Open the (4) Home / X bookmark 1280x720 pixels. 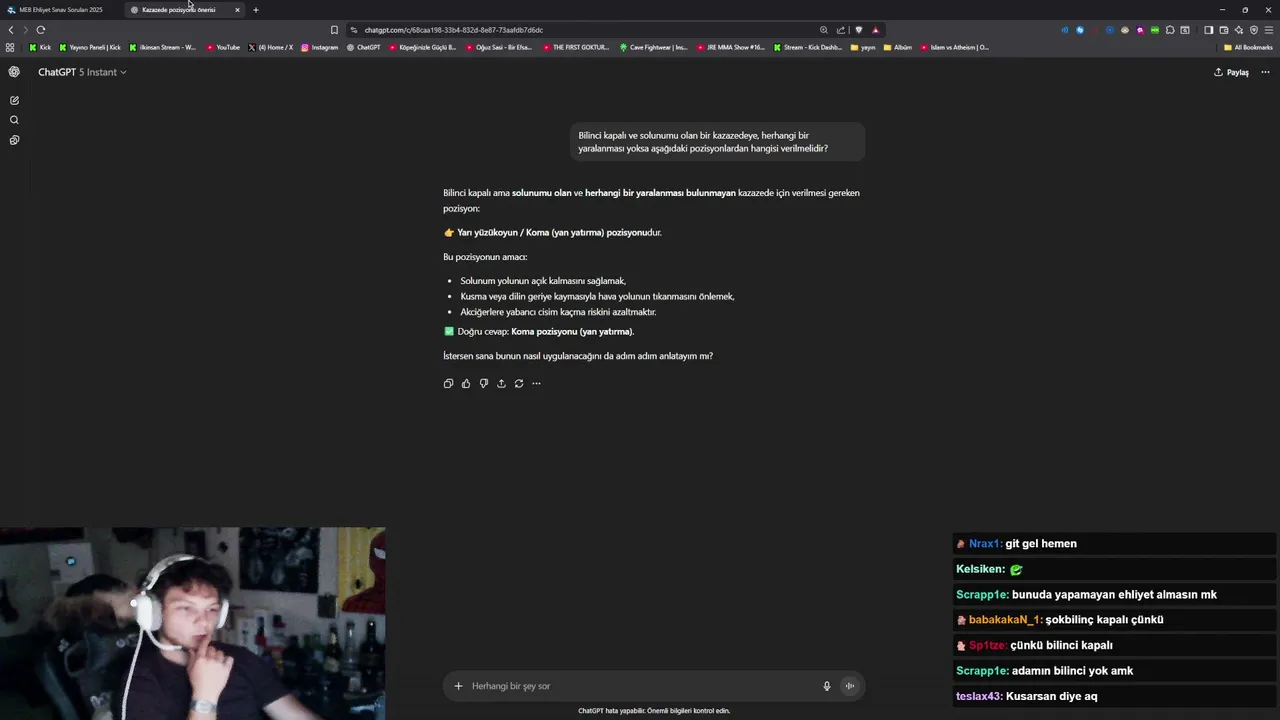270,47
